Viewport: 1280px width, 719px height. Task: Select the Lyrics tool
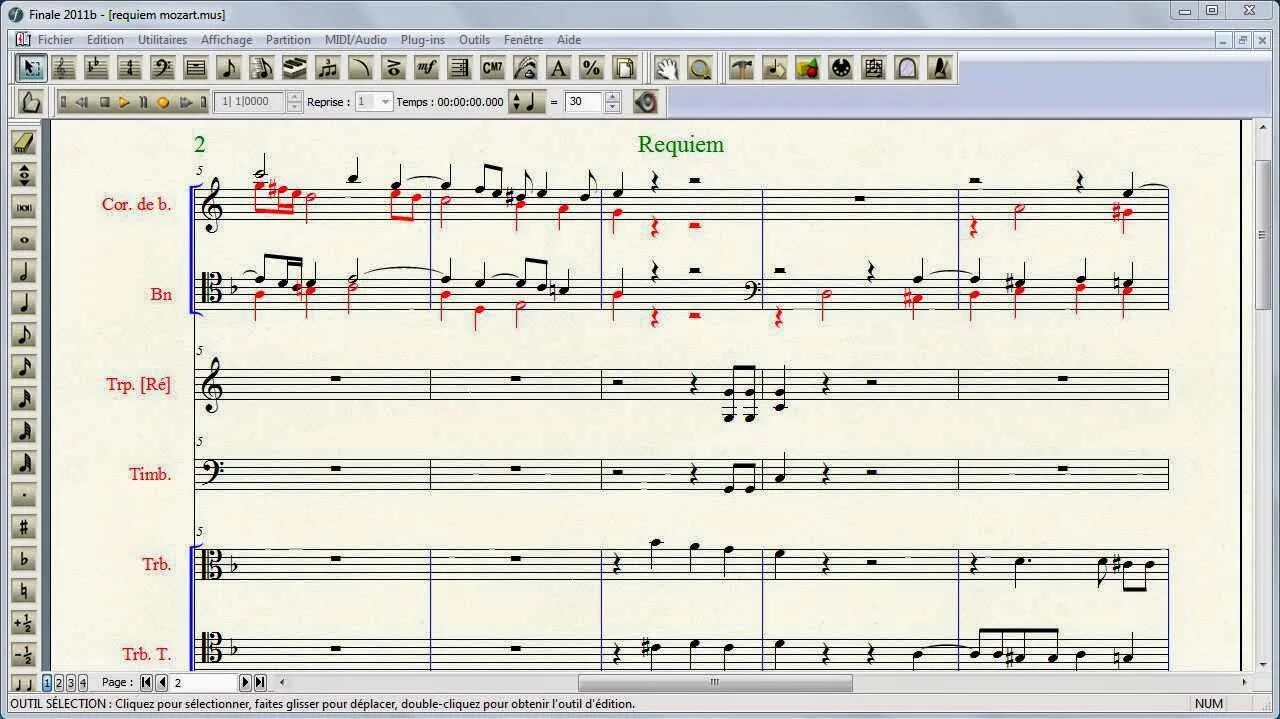(525, 68)
